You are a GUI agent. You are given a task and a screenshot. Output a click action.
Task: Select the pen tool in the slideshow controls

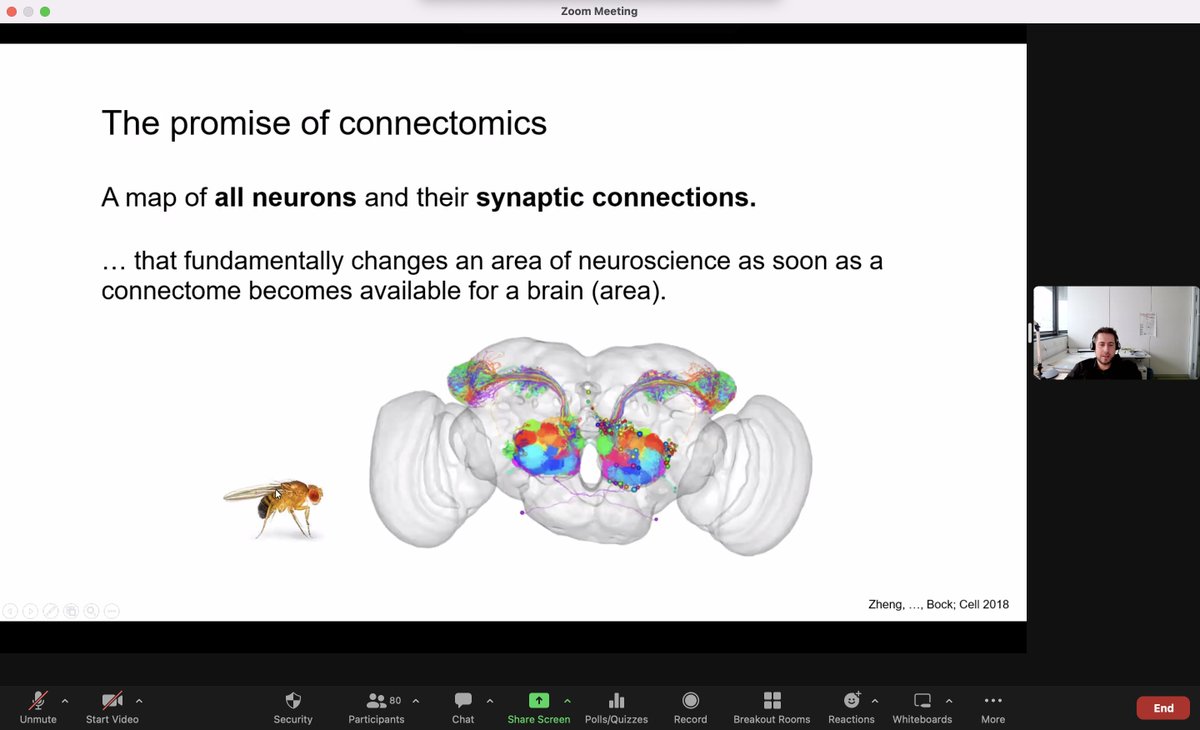[50, 610]
